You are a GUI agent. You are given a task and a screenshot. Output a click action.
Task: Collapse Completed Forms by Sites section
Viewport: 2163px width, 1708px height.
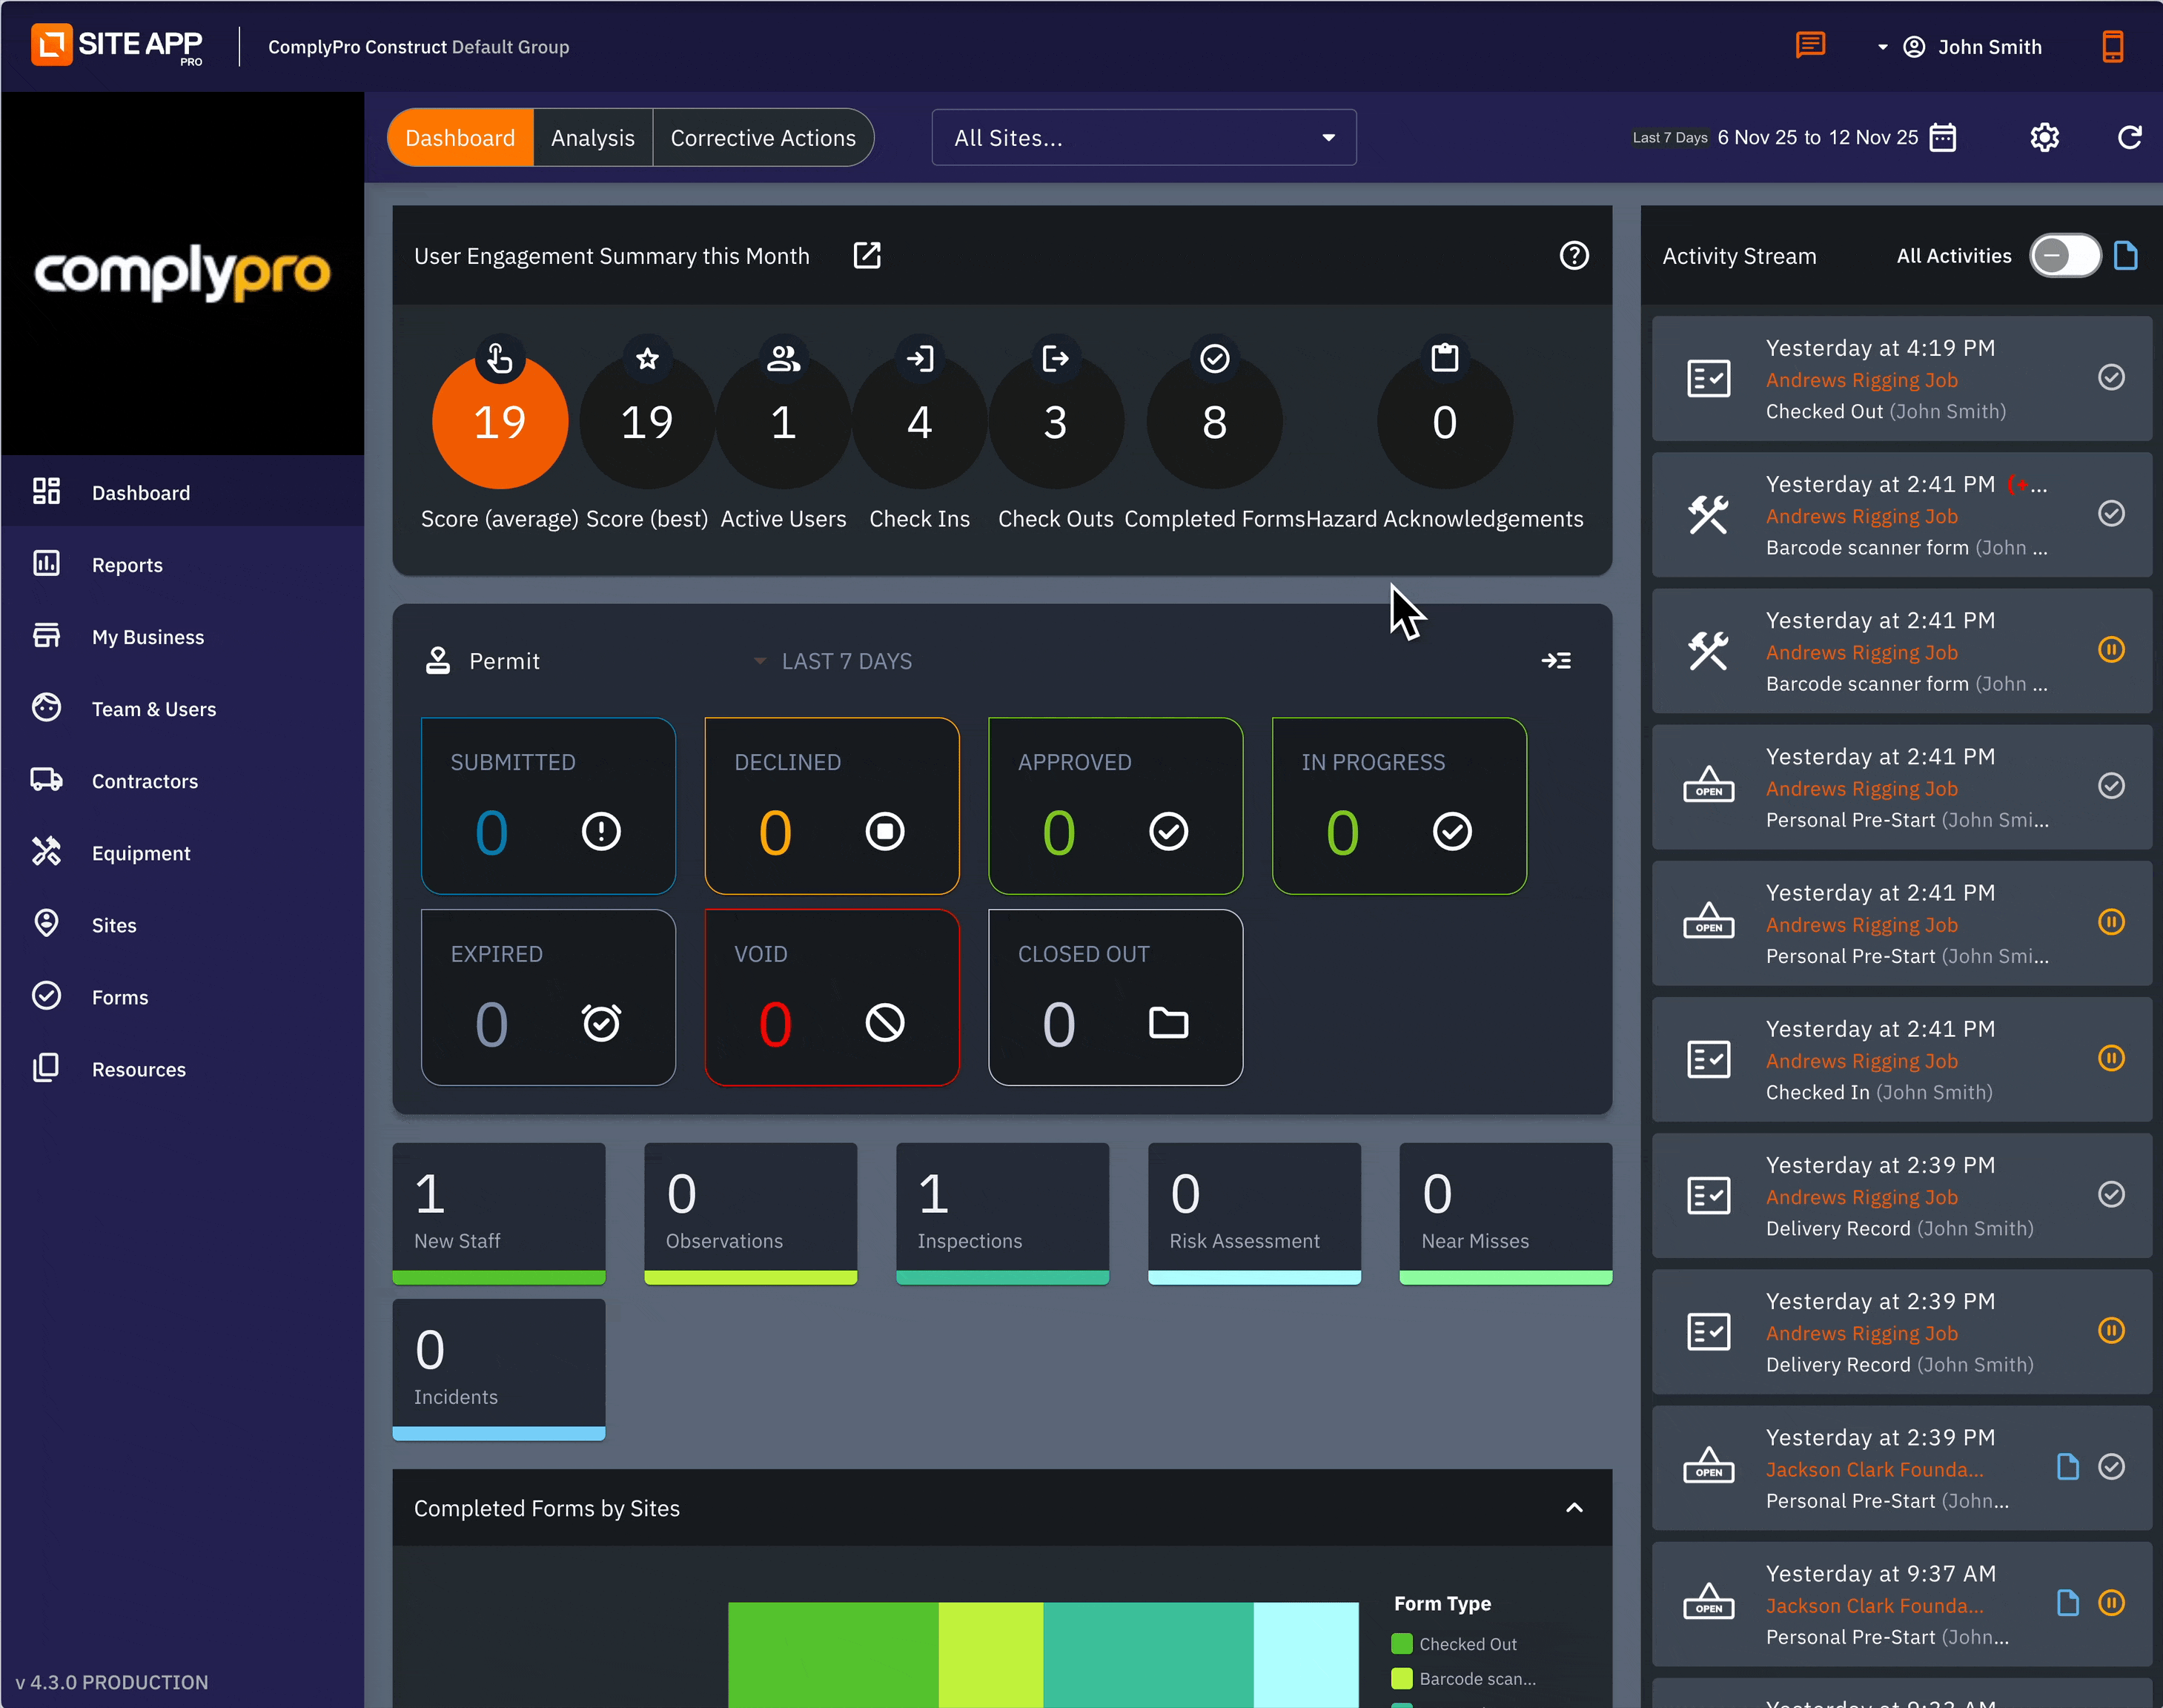pyautogui.click(x=1574, y=1508)
